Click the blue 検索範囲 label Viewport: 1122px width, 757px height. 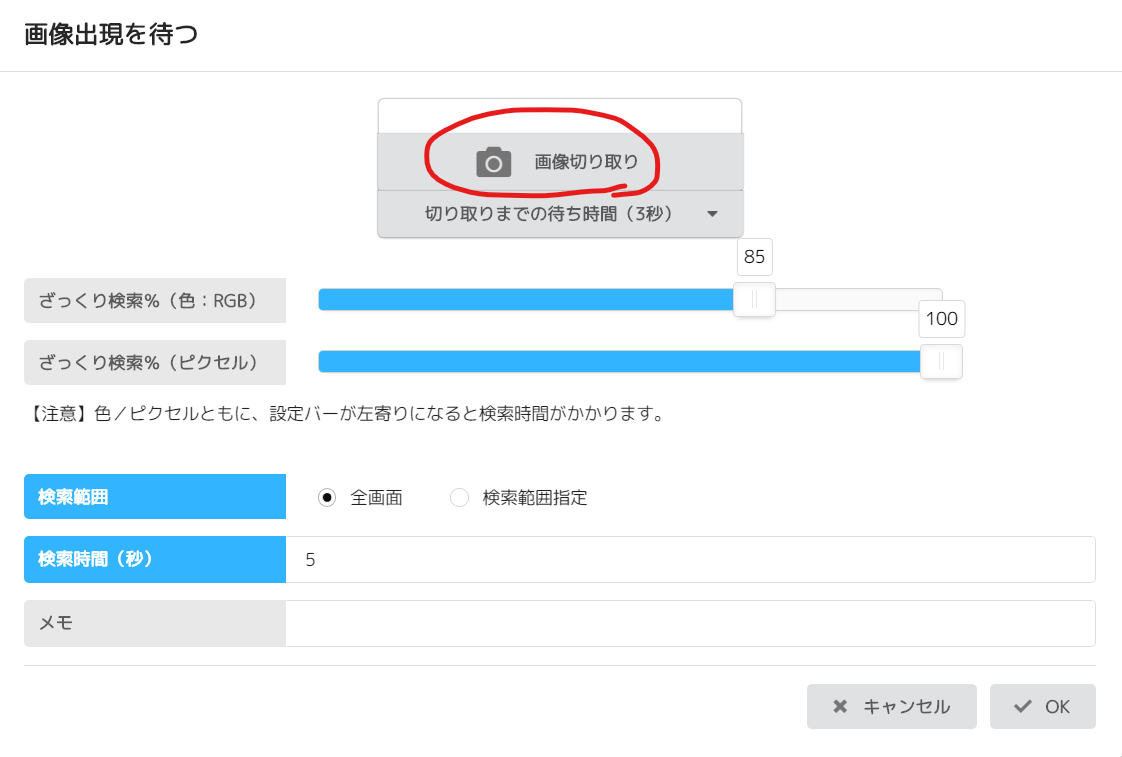tap(155, 498)
